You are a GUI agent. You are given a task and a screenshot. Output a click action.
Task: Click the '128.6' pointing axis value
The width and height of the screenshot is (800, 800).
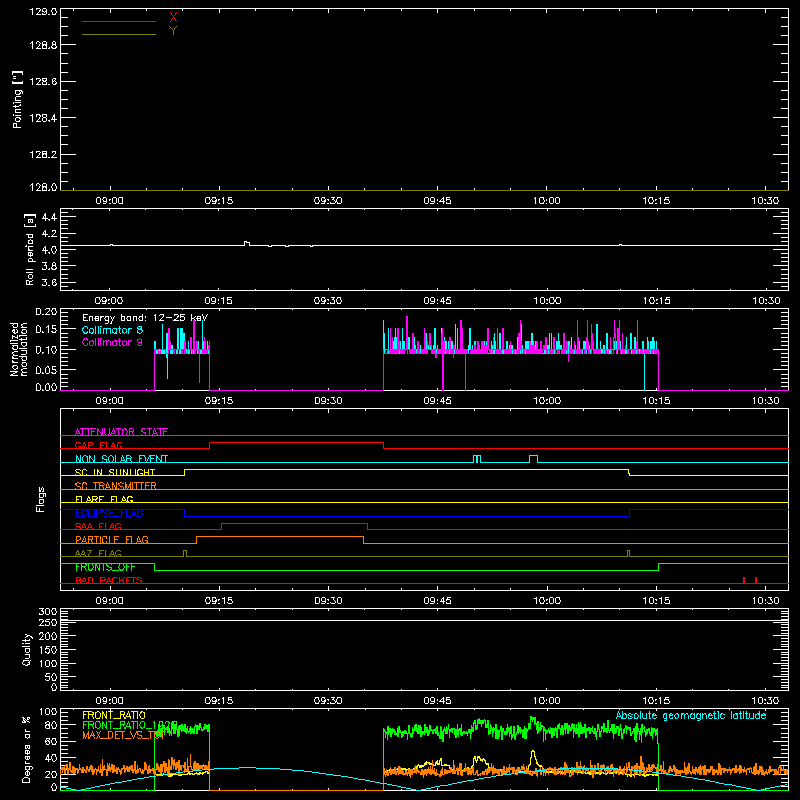click(x=43, y=82)
